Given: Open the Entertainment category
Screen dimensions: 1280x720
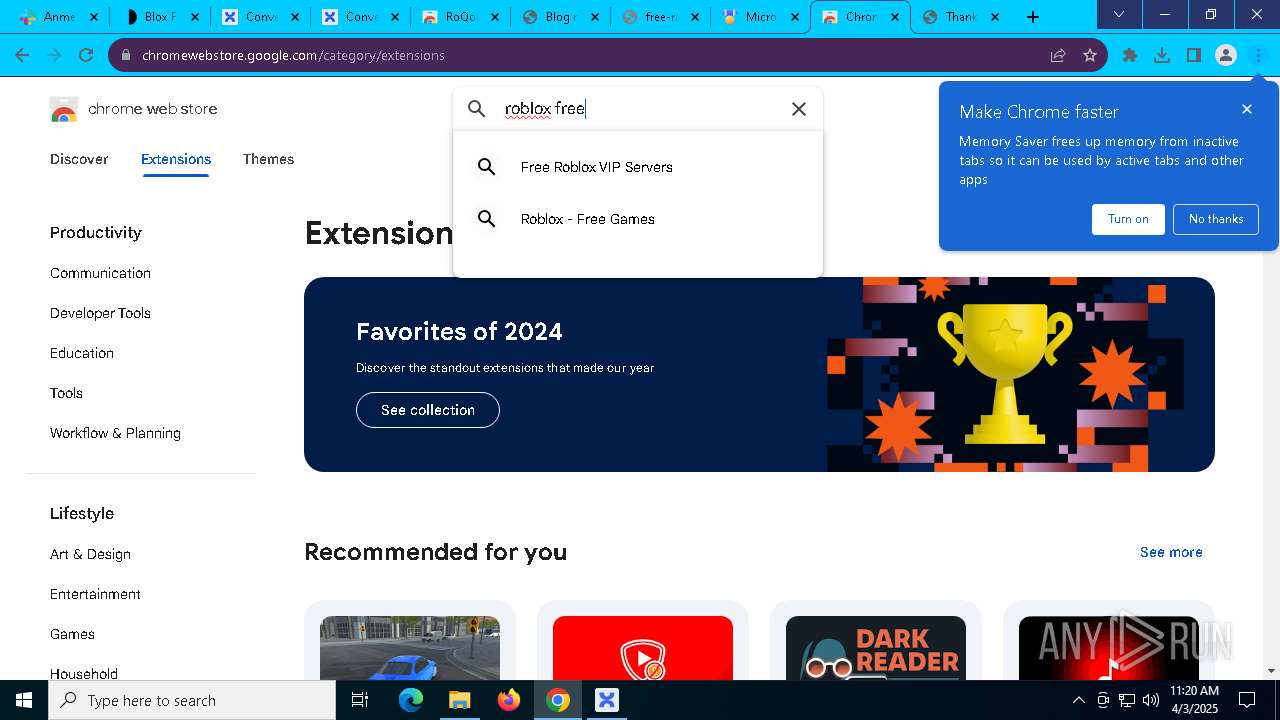Looking at the screenshot, I should coord(95,594).
